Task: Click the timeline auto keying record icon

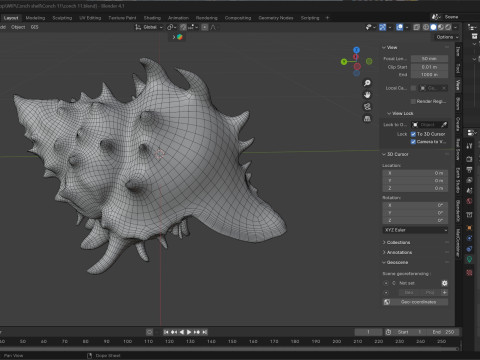Action: (149, 332)
